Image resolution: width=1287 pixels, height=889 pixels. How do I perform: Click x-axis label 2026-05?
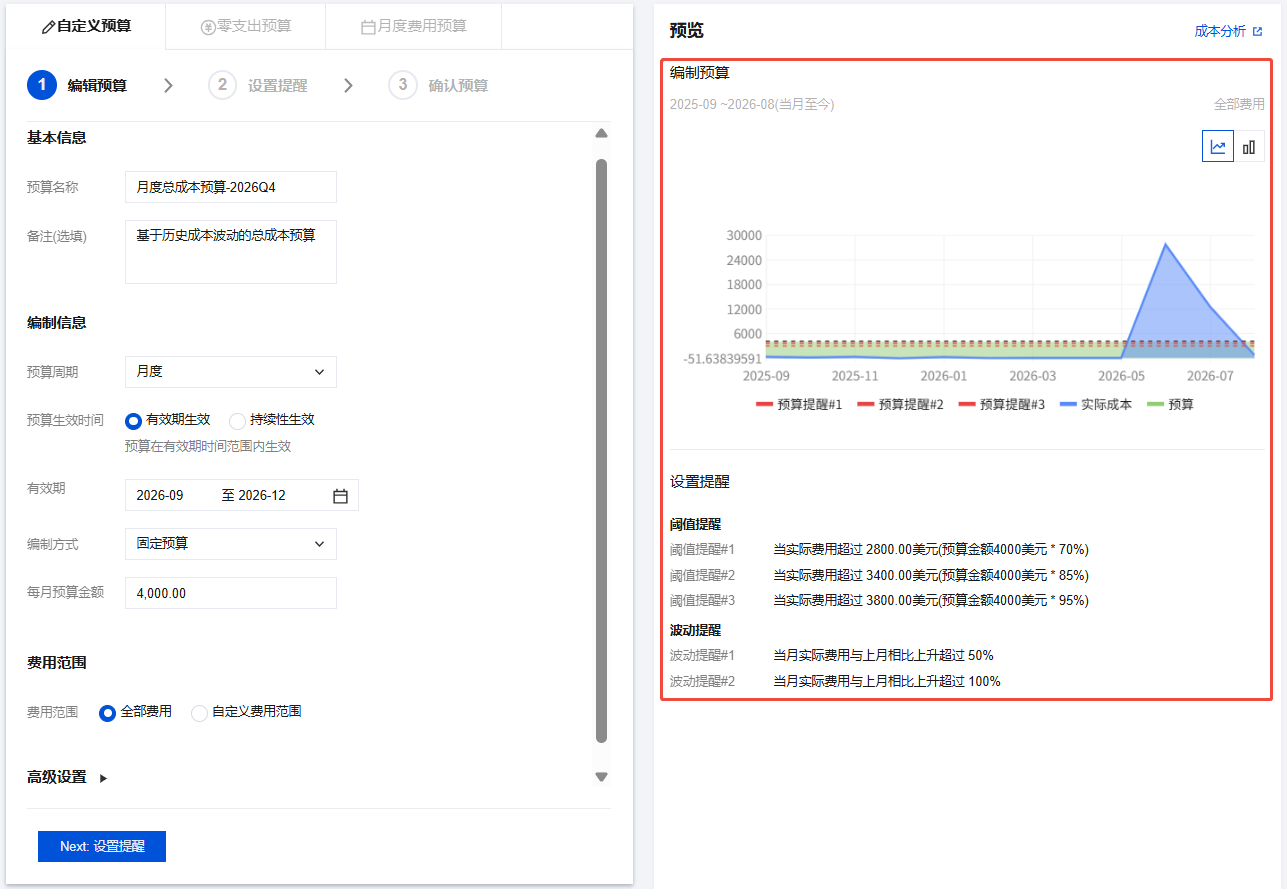[1120, 377]
